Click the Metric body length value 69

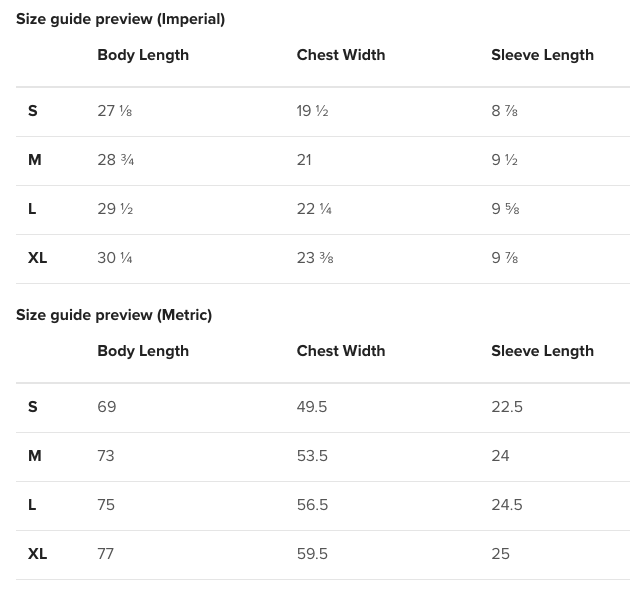pyautogui.click(x=107, y=407)
